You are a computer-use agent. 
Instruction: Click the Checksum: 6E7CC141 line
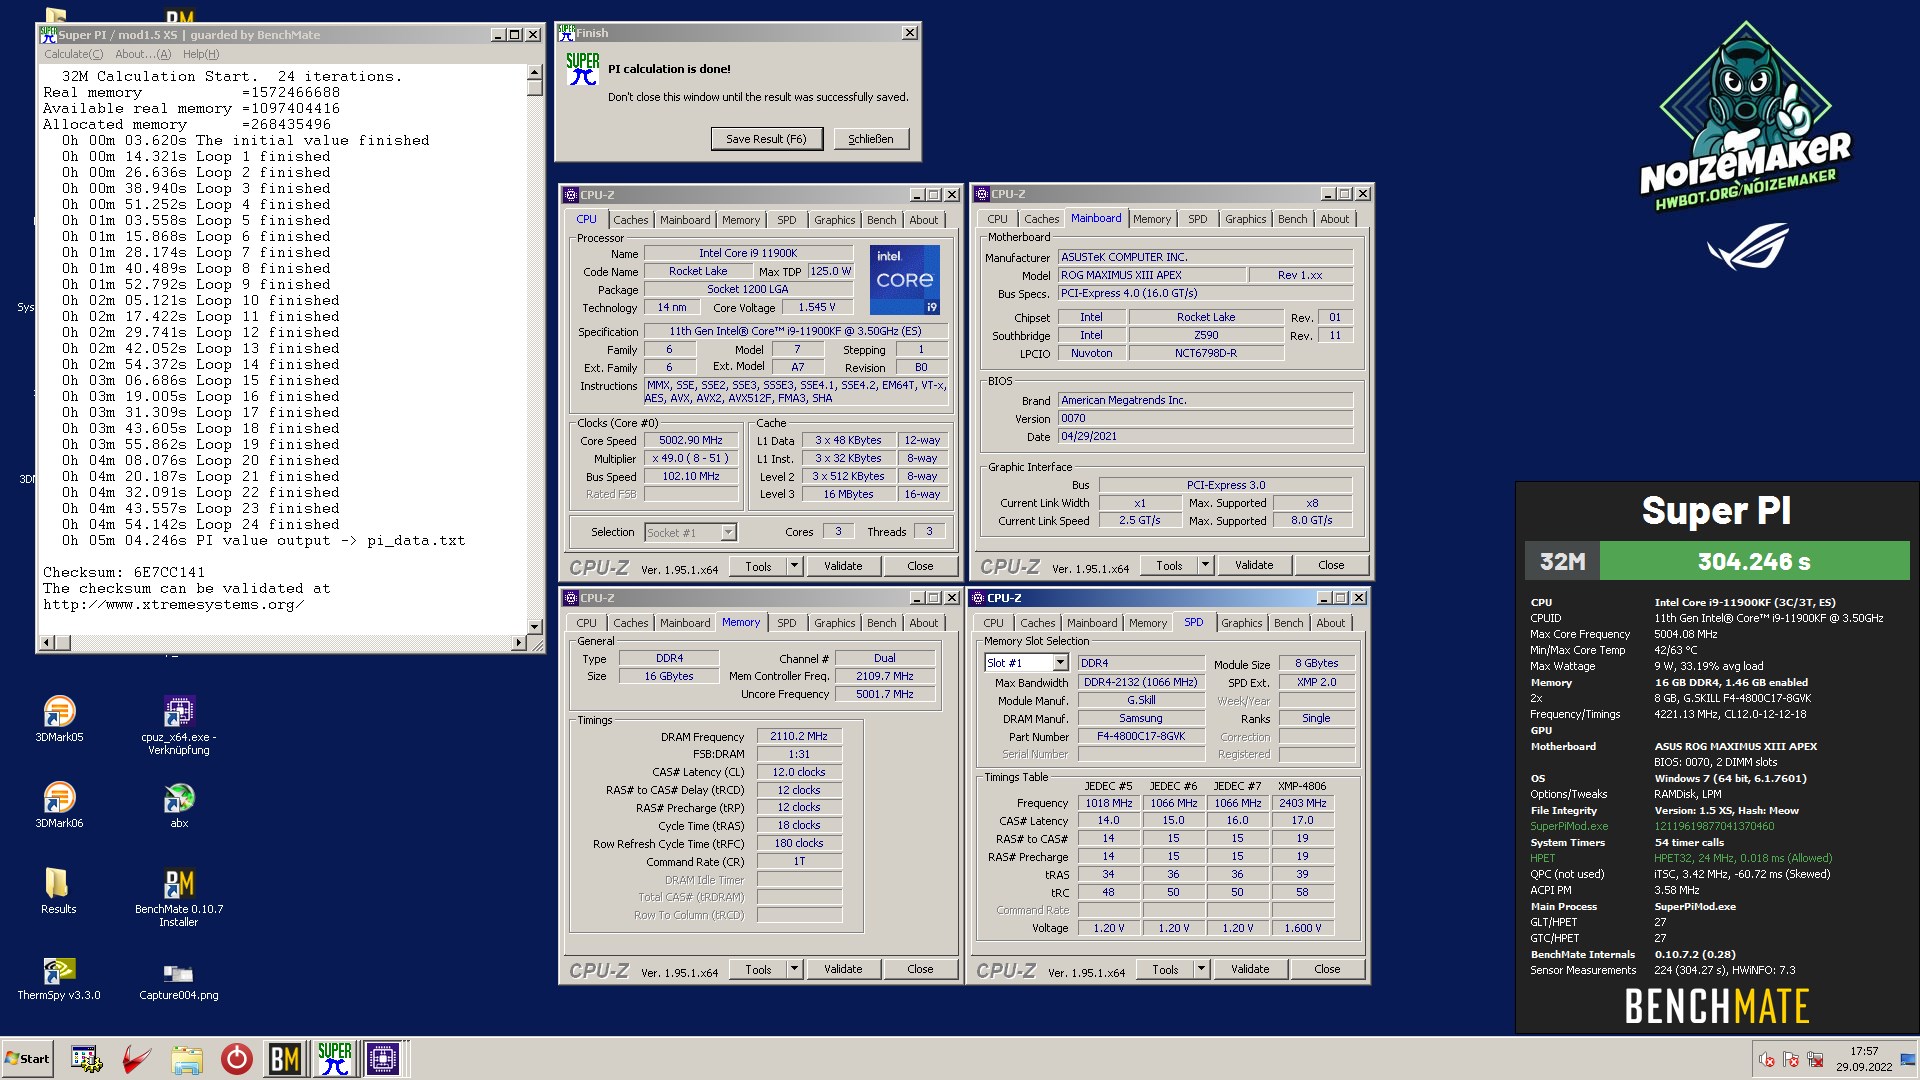click(124, 573)
